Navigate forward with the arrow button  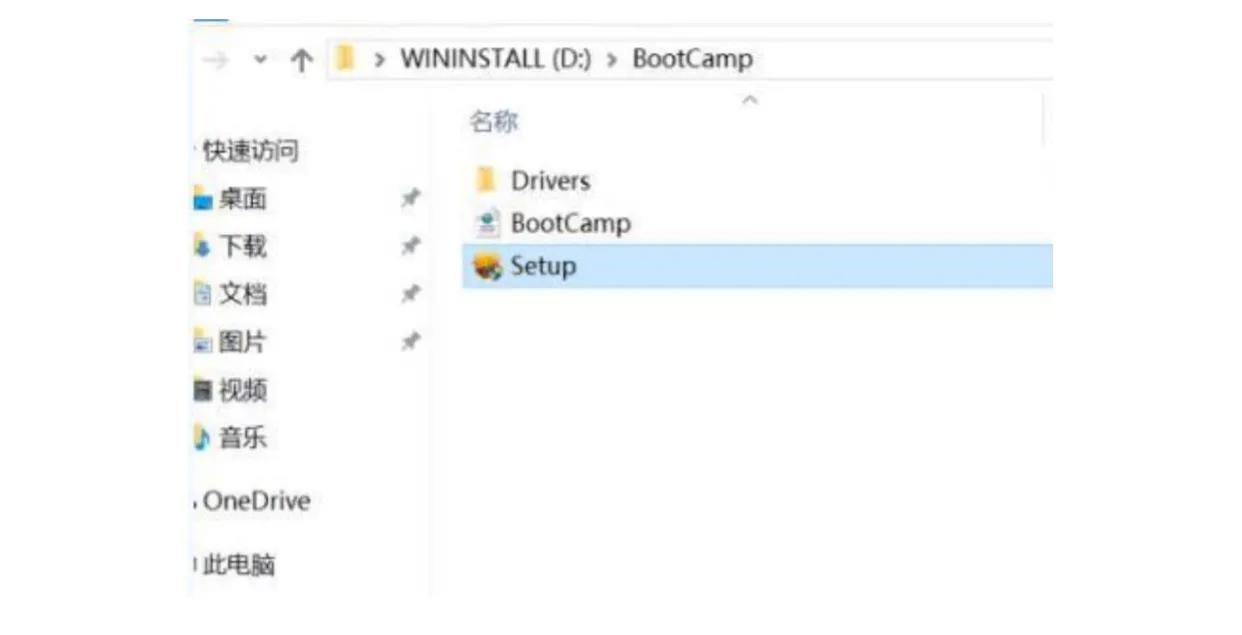215,60
